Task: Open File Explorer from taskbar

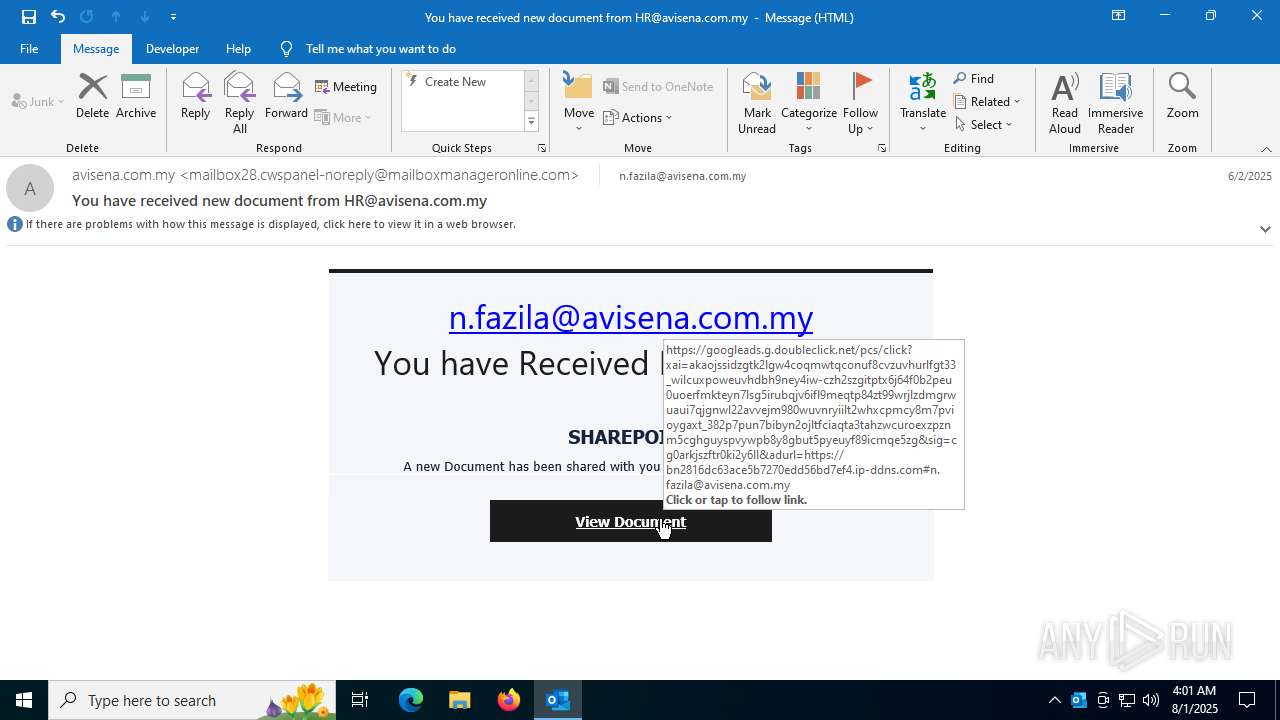Action: click(x=459, y=700)
